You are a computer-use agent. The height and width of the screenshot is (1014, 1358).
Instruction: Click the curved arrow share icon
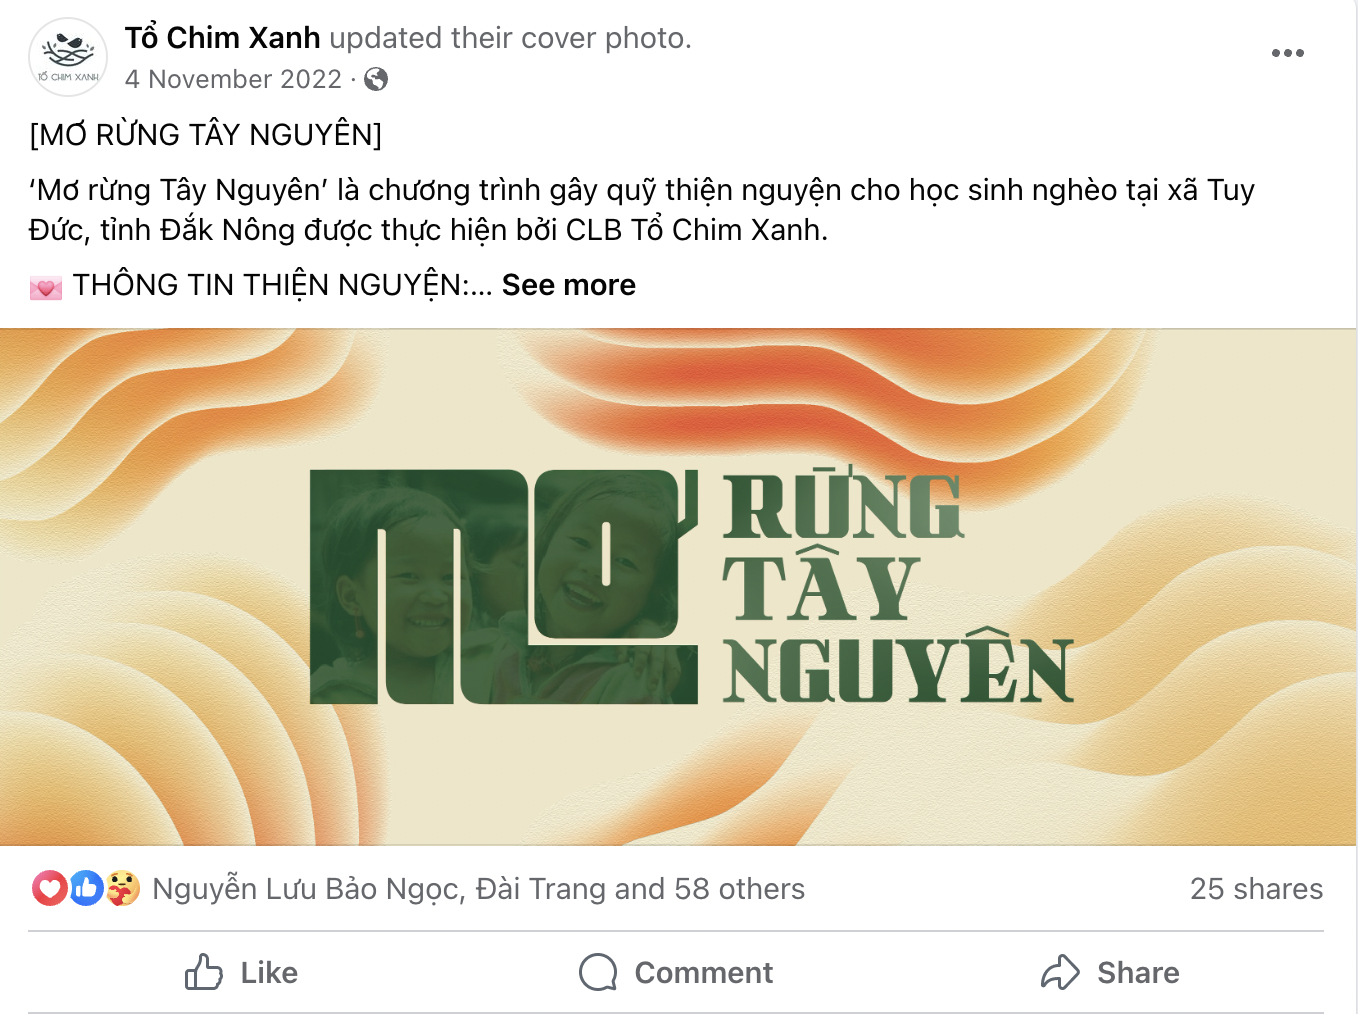click(1060, 972)
